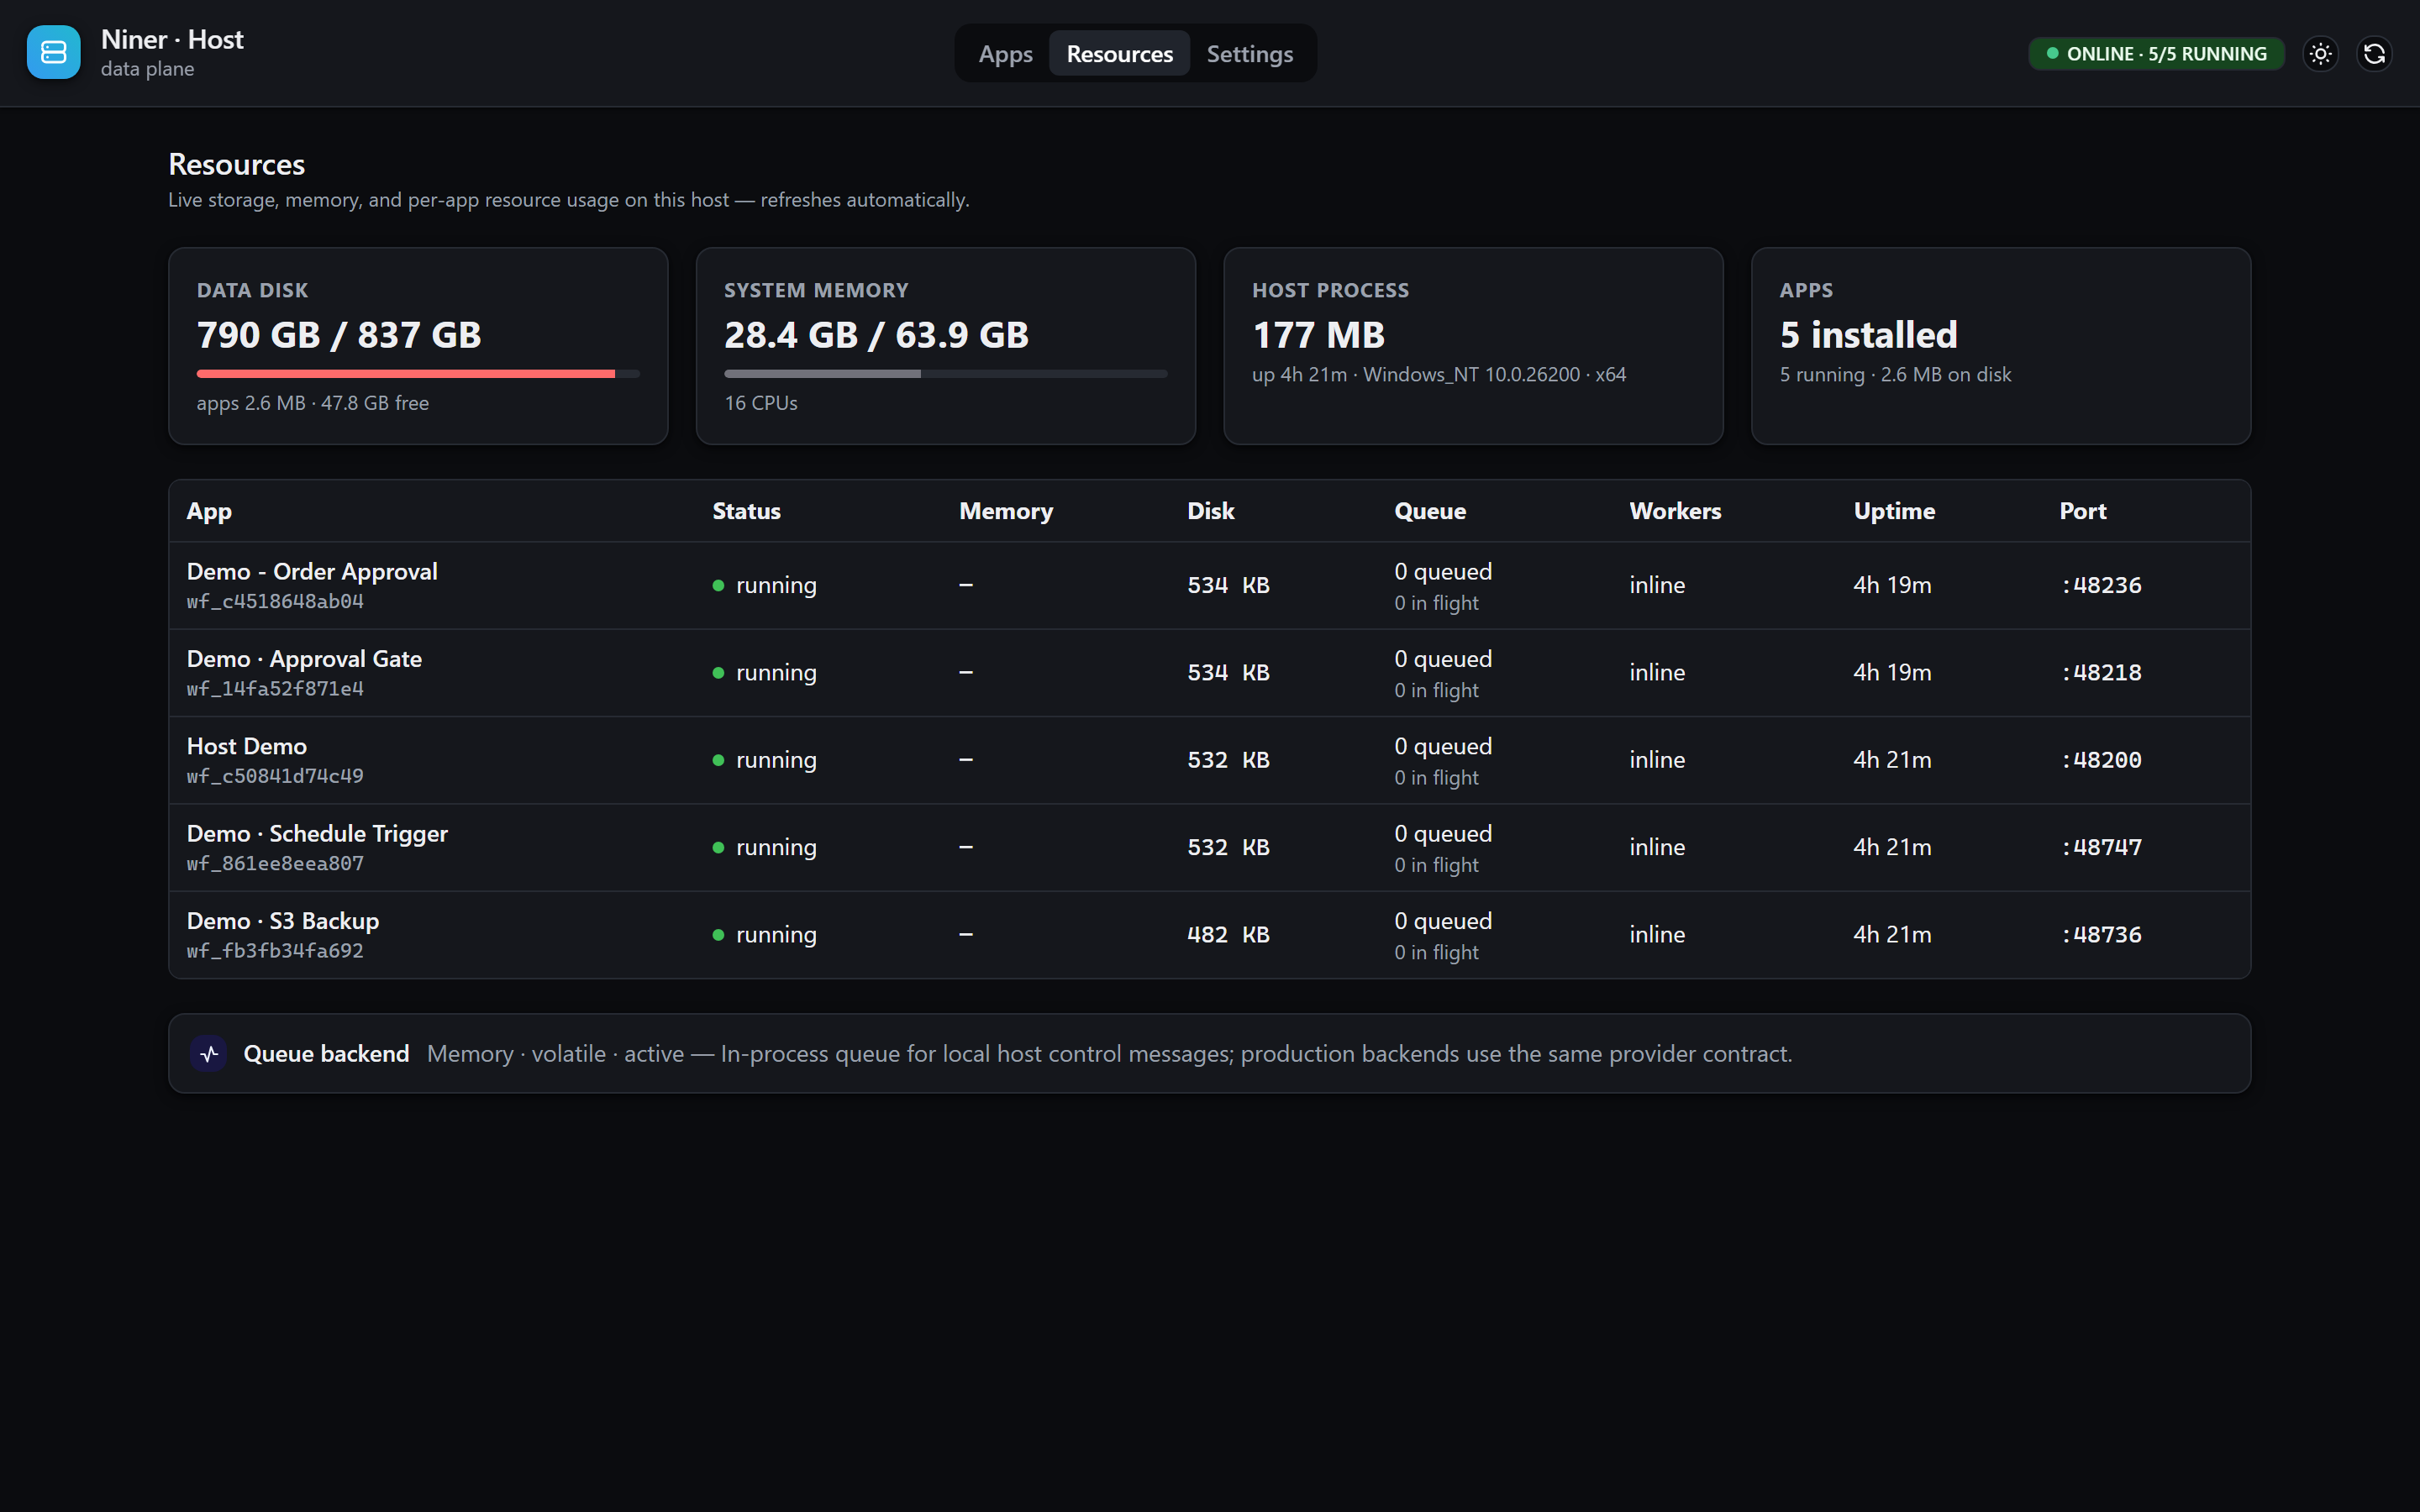Select the Resources tab
Viewport: 2420px width, 1512px height.
[x=1119, y=54]
